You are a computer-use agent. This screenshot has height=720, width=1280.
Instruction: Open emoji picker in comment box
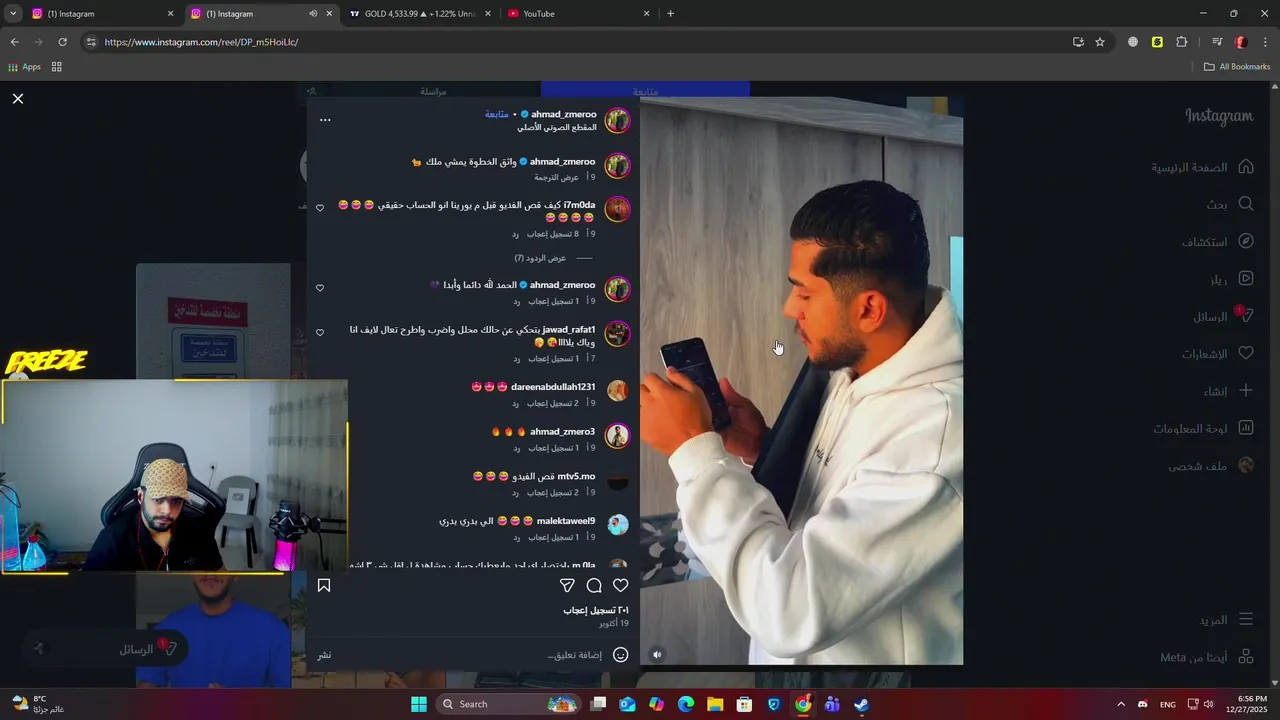coord(620,655)
